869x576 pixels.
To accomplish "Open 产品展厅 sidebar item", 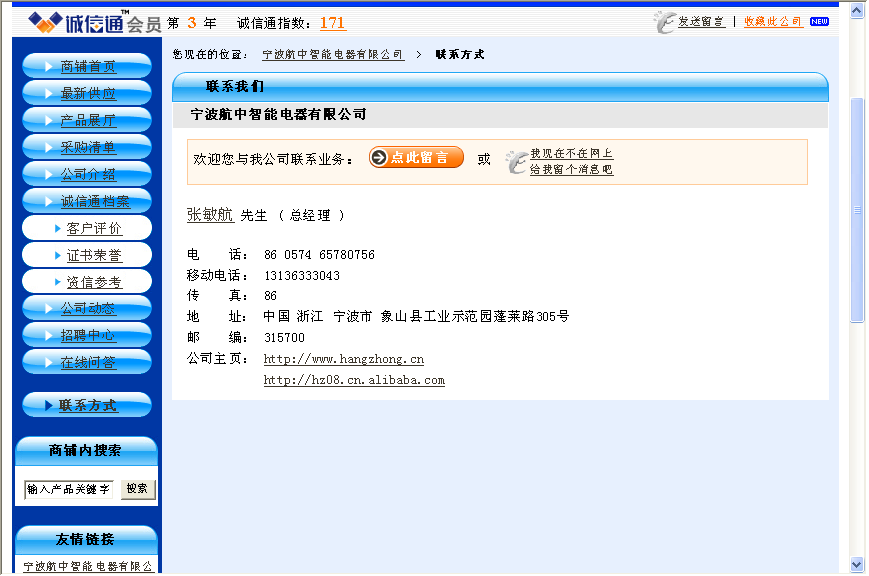I will pyautogui.click(x=87, y=121).
